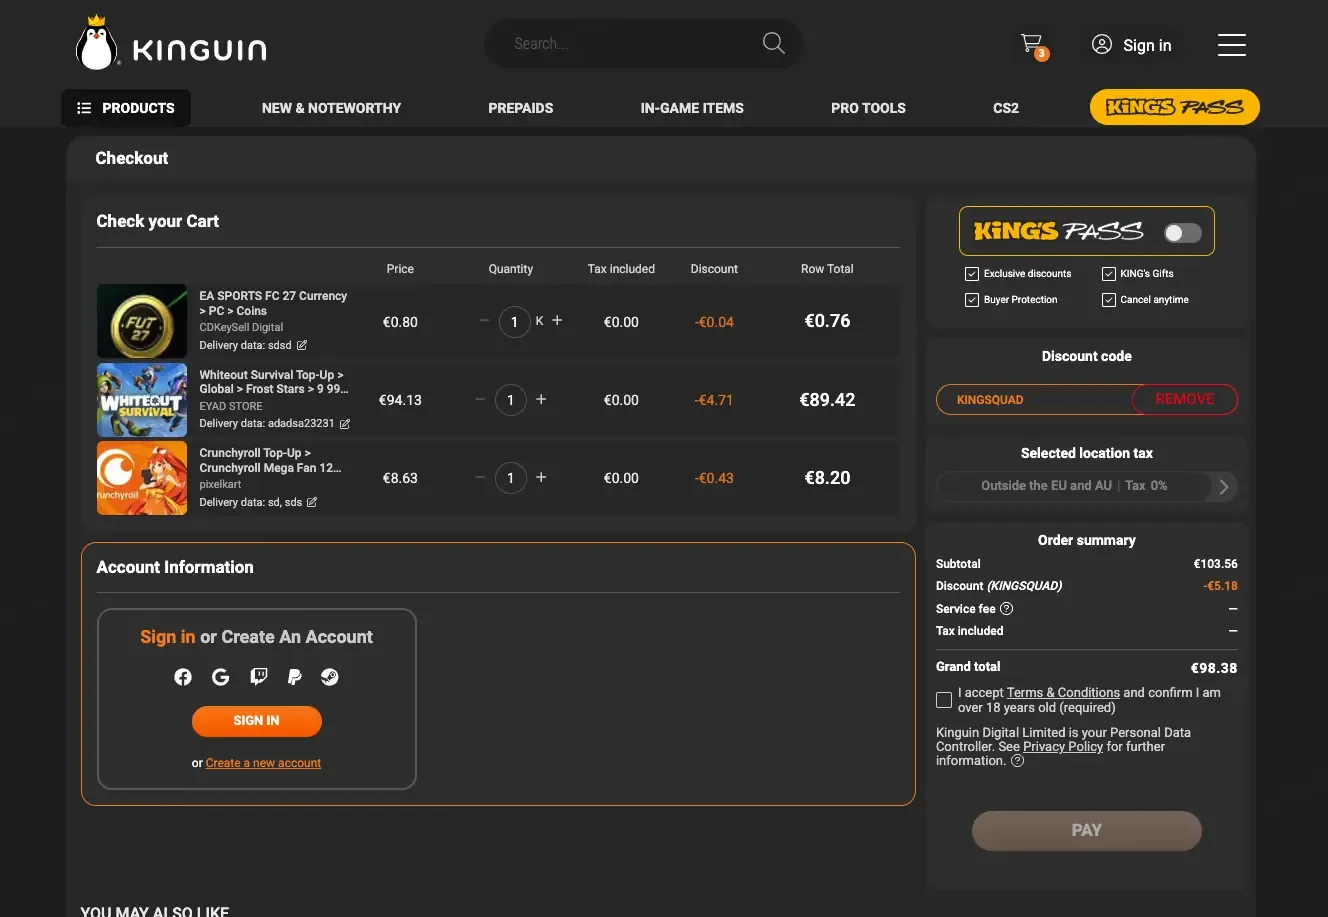Sign in with Facebook icon
The width and height of the screenshot is (1328, 917).
pos(183,677)
